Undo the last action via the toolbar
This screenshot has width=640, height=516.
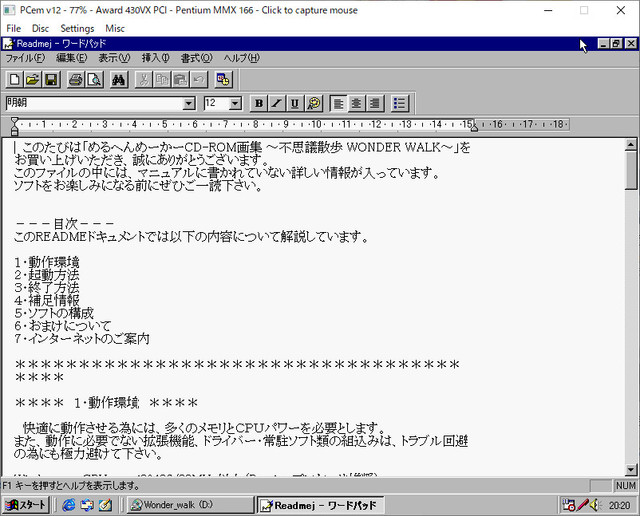pos(199,80)
